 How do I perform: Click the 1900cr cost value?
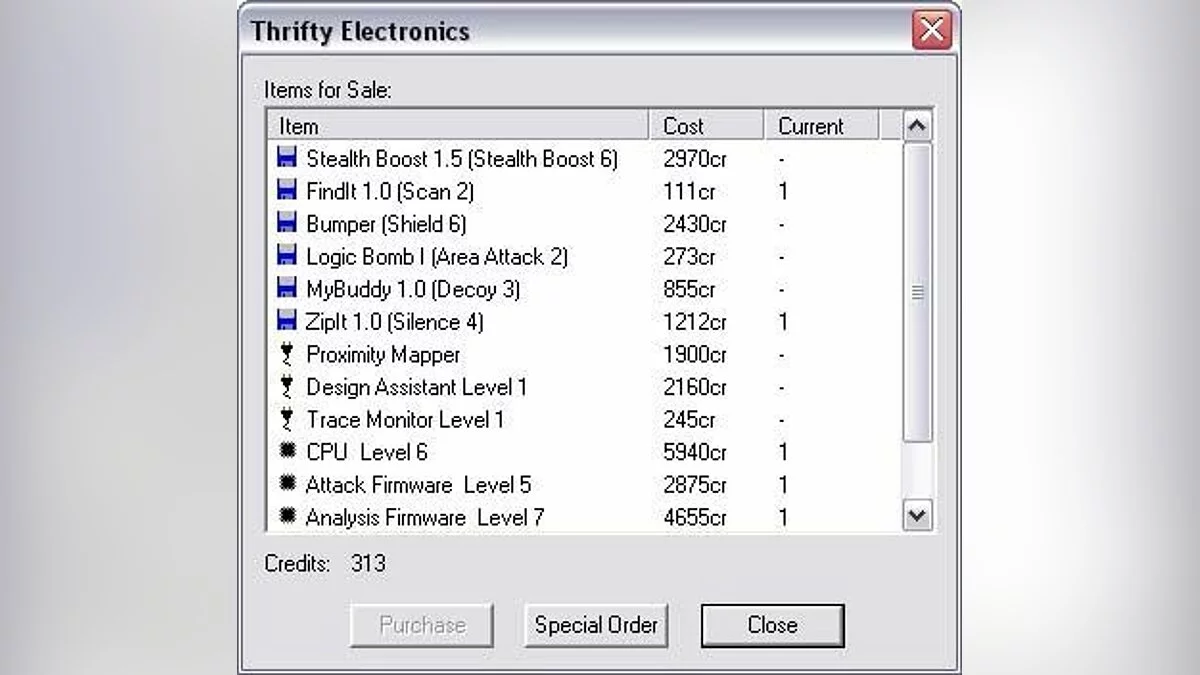[695, 354]
